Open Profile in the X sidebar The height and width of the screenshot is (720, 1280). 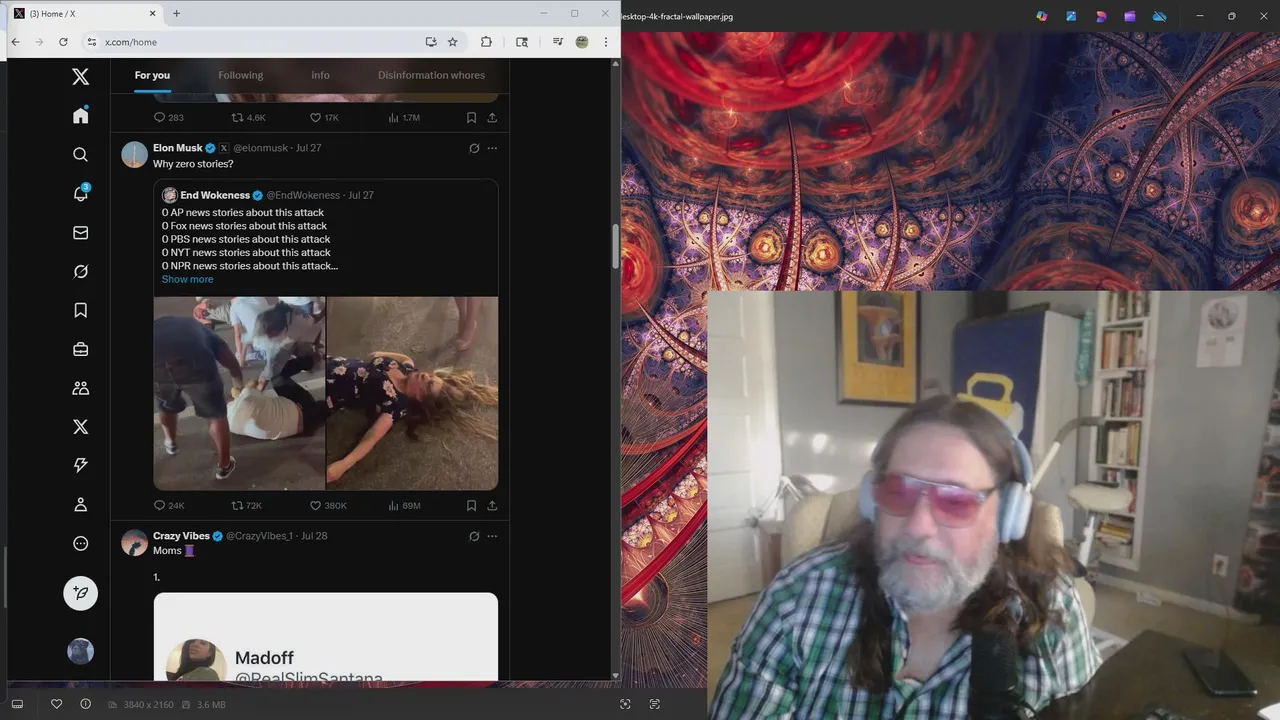81,505
